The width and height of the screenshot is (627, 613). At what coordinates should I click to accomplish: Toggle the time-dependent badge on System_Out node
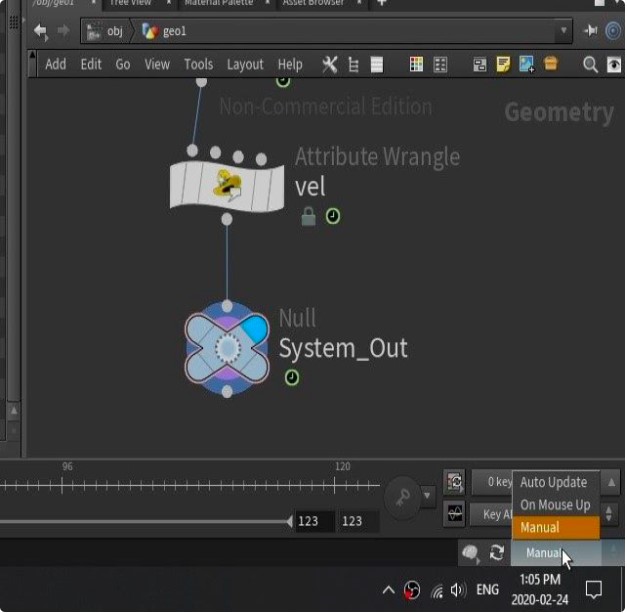click(x=292, y=378)
